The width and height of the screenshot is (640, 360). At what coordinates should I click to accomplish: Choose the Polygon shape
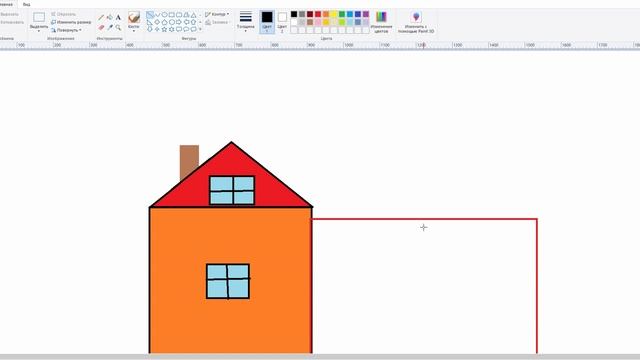[x=187, y=15]
